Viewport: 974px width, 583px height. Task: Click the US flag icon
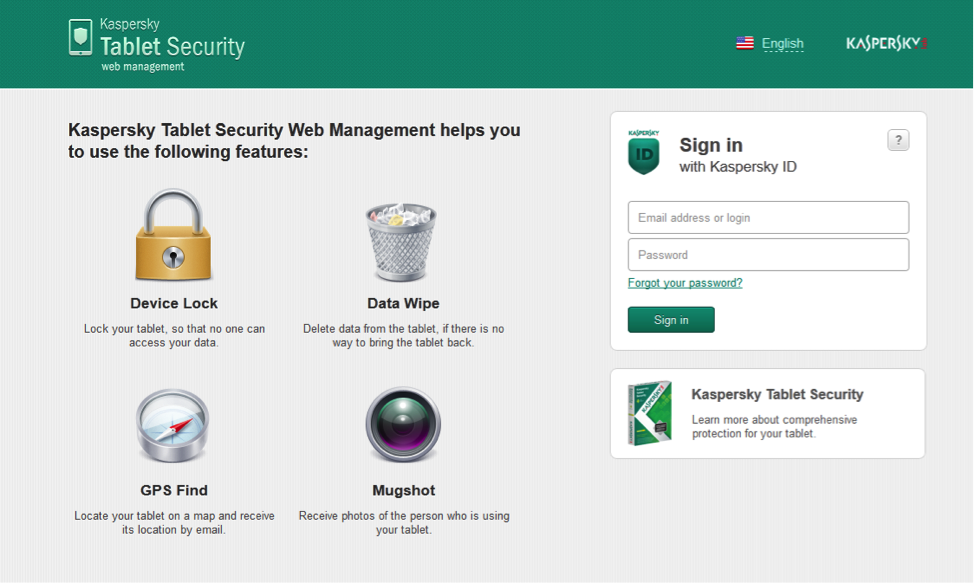click(x=745, y=43)
